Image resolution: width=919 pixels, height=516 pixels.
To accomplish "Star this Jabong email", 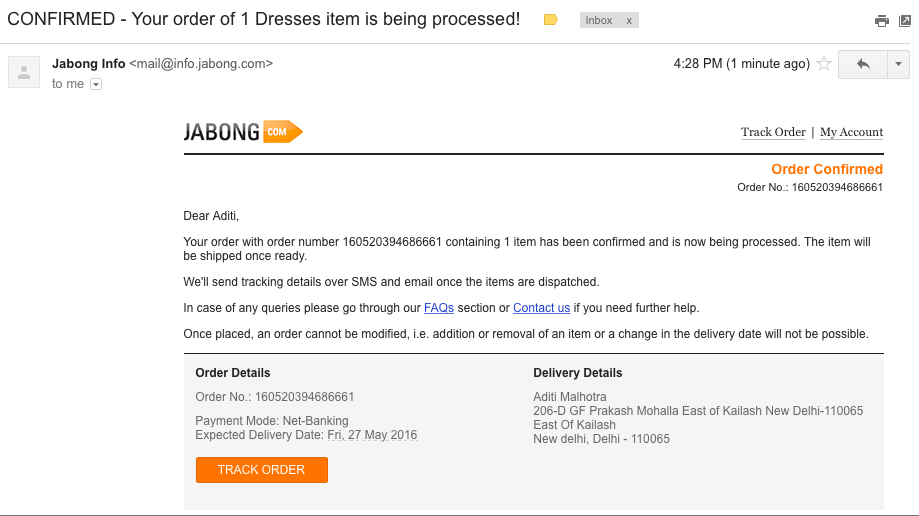I will pos(824,64).
